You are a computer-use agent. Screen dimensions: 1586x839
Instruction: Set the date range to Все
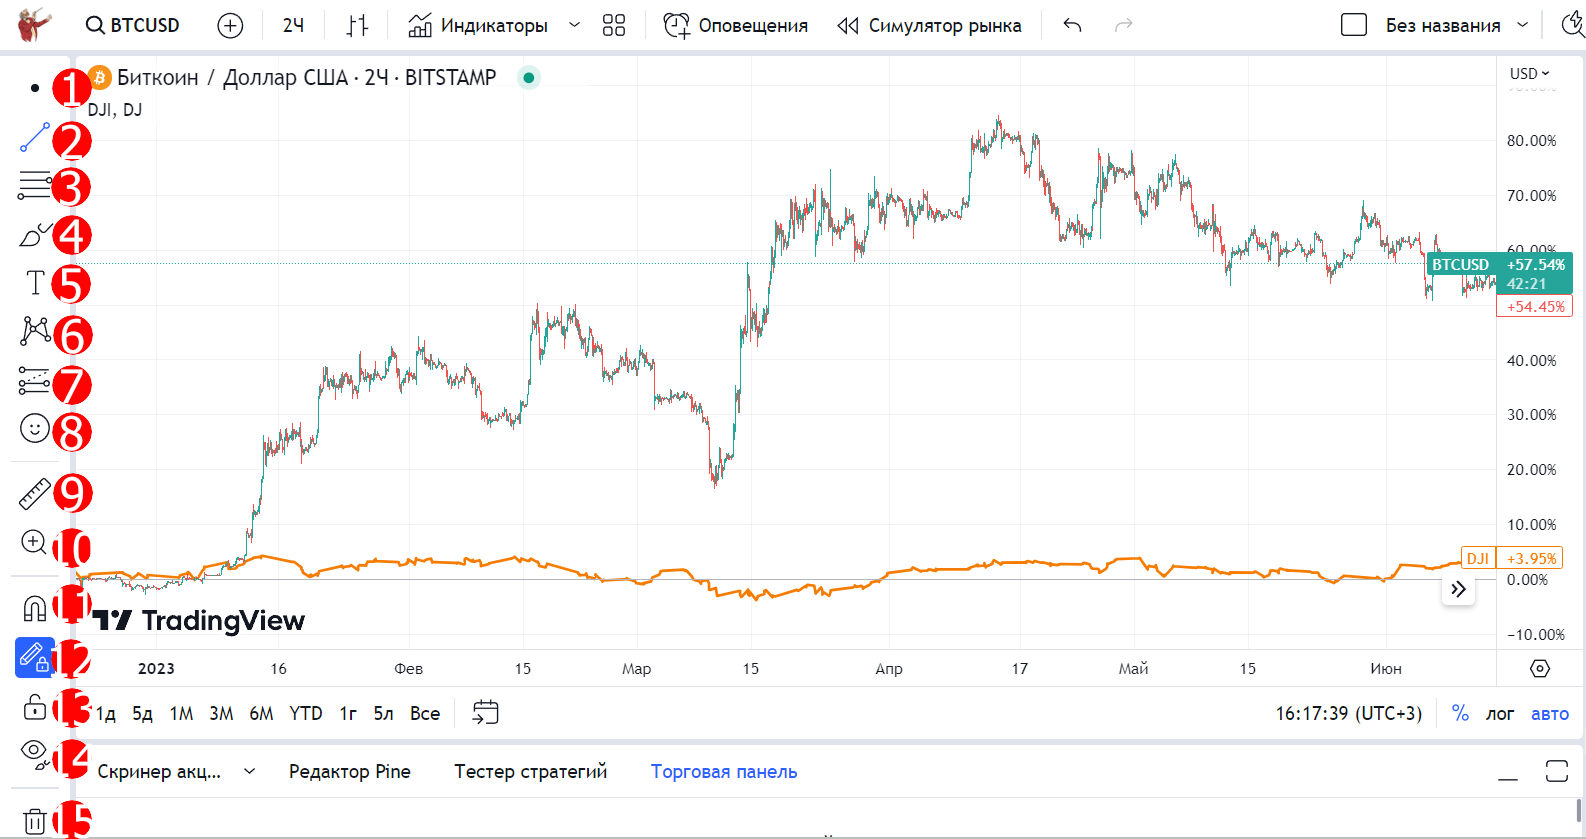(x=425, y=713)
